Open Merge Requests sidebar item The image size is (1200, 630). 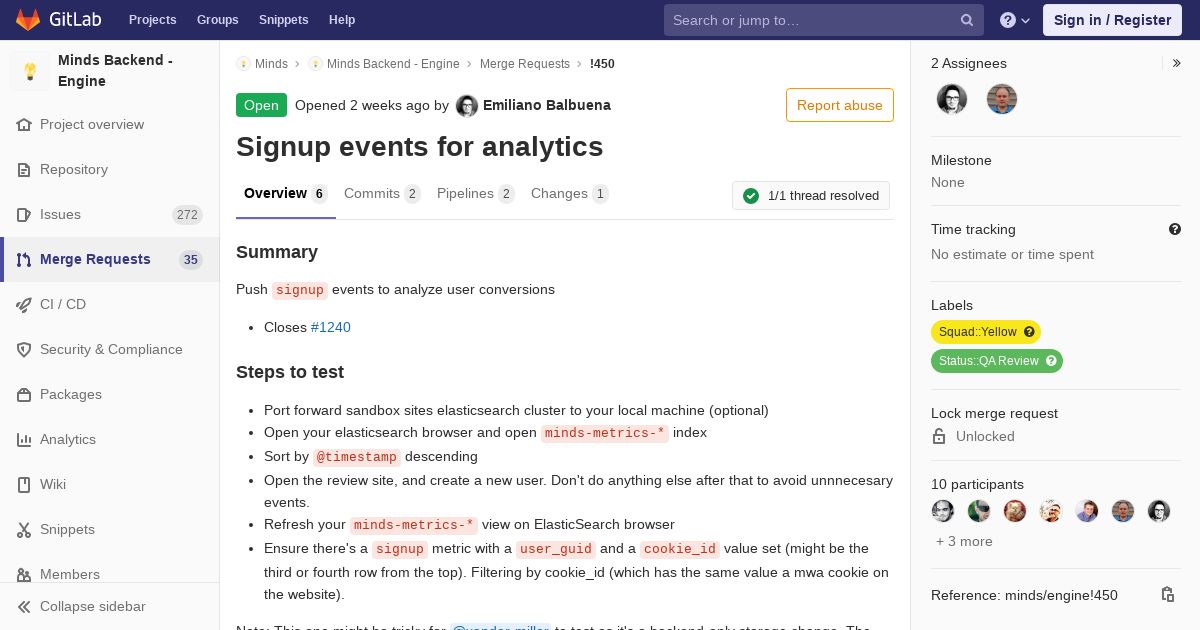click(x=110, y=260)
